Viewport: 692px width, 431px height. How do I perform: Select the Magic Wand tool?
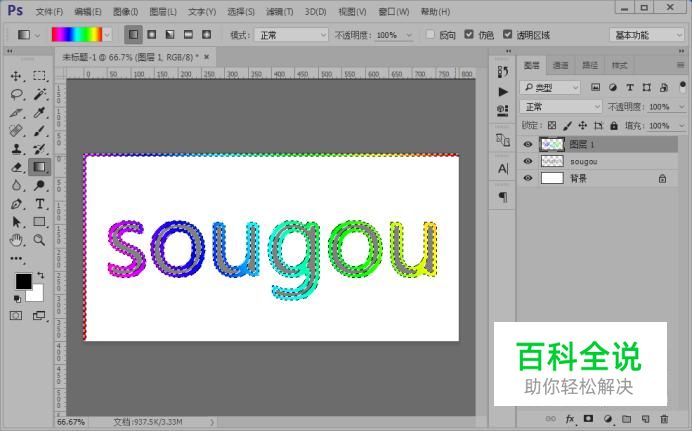(x=39, y=94)
